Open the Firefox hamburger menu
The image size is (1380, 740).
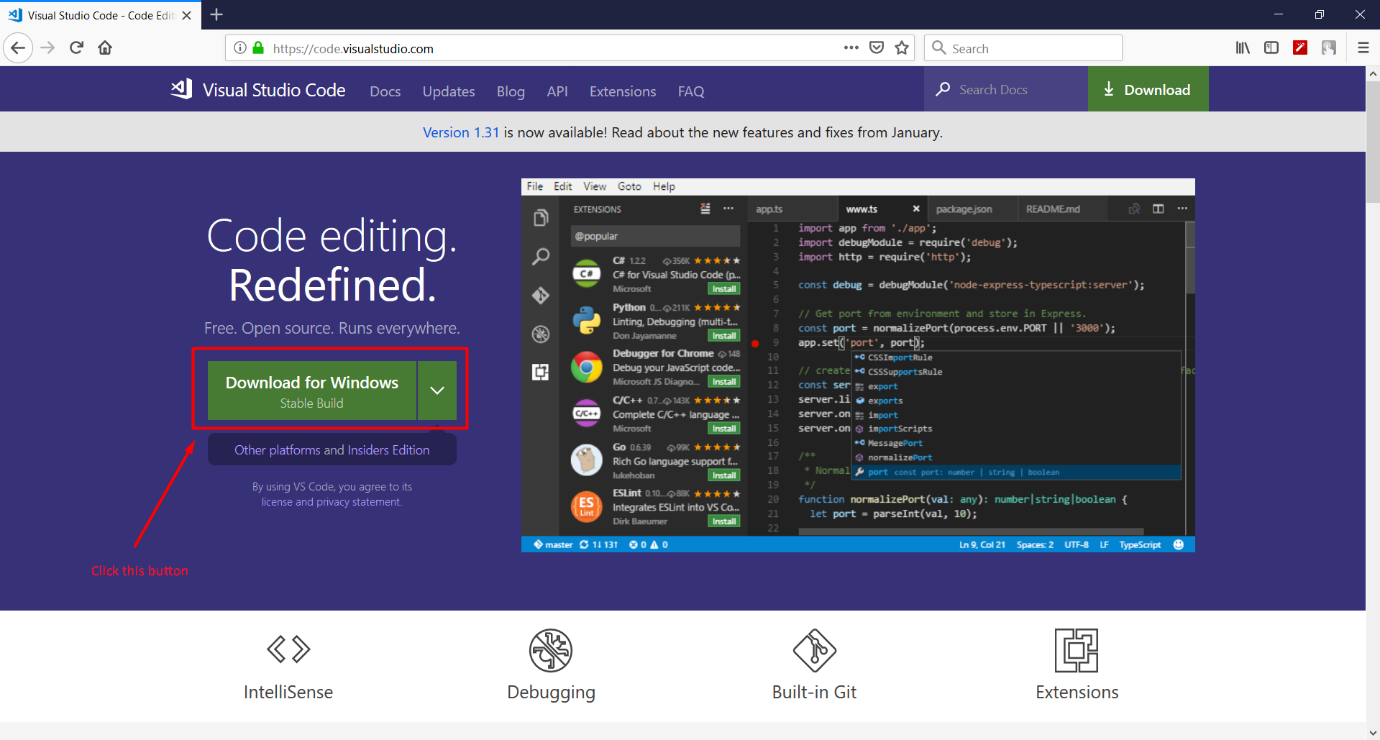pos(1363,48)
